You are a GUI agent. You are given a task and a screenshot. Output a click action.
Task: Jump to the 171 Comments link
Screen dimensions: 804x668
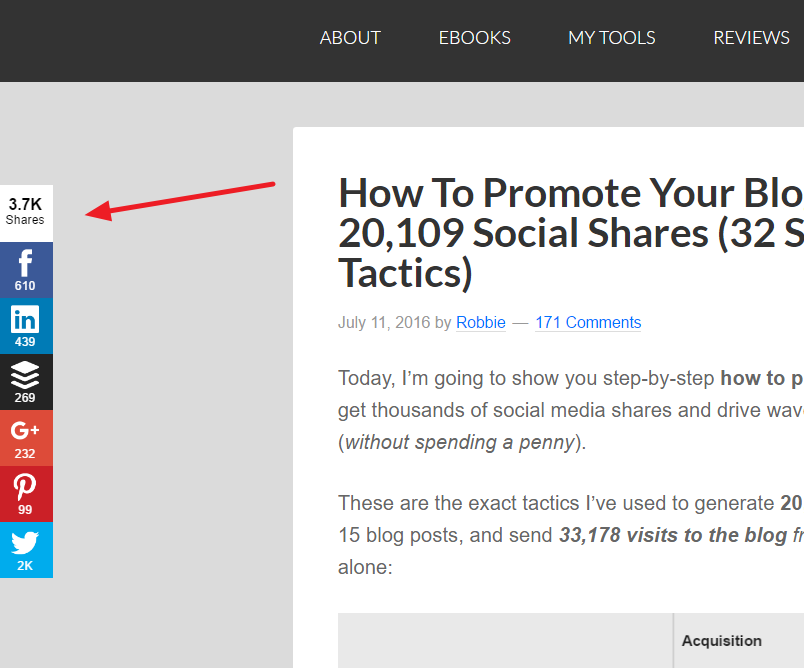pyautogui.click(x=588, y=322)
